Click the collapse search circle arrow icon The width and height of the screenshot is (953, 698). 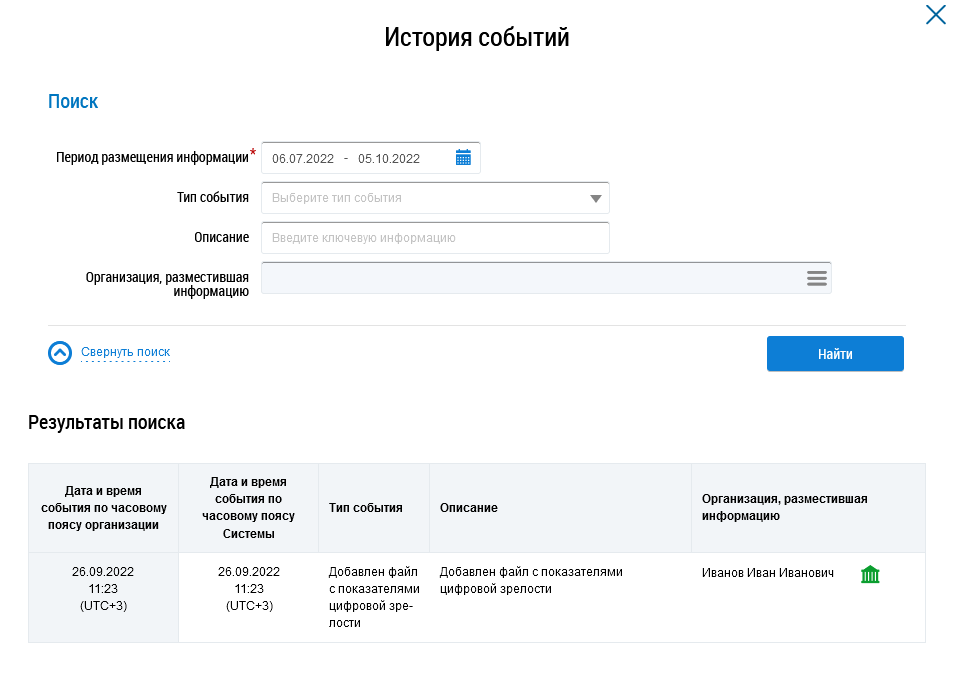tap(60, 353)
